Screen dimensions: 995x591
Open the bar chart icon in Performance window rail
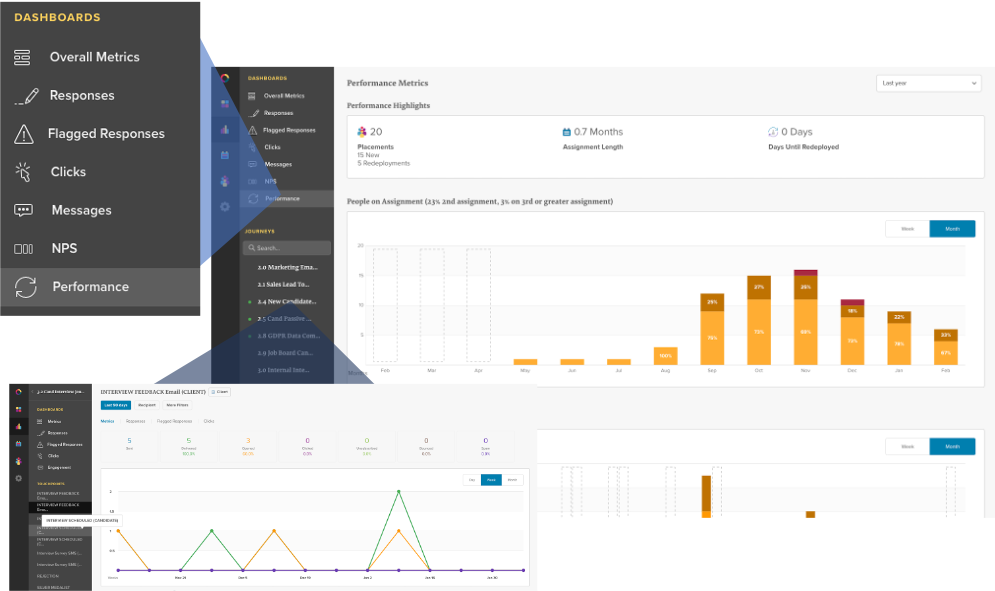(x=225, y=129)
